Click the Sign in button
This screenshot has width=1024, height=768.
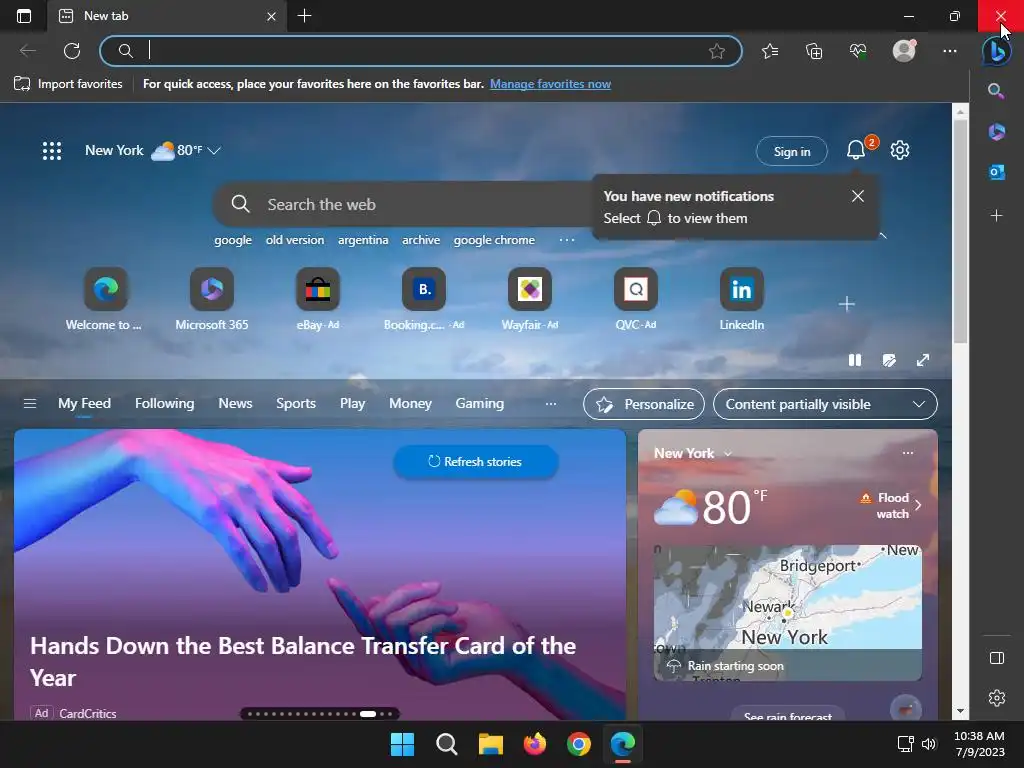pyautogui.click(x=792, y=152)
